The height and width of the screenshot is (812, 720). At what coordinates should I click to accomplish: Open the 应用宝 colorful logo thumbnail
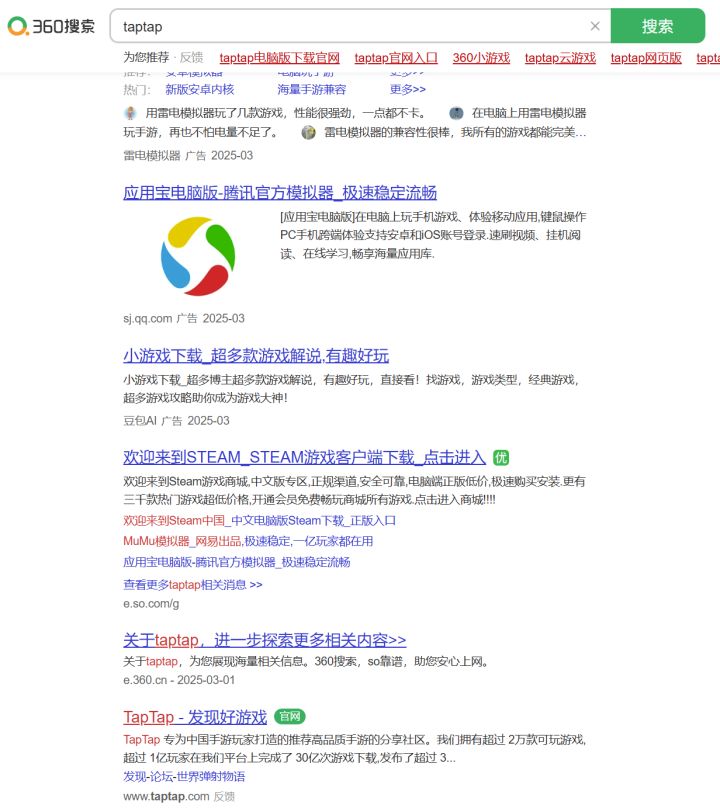click(x=198, y=256)
